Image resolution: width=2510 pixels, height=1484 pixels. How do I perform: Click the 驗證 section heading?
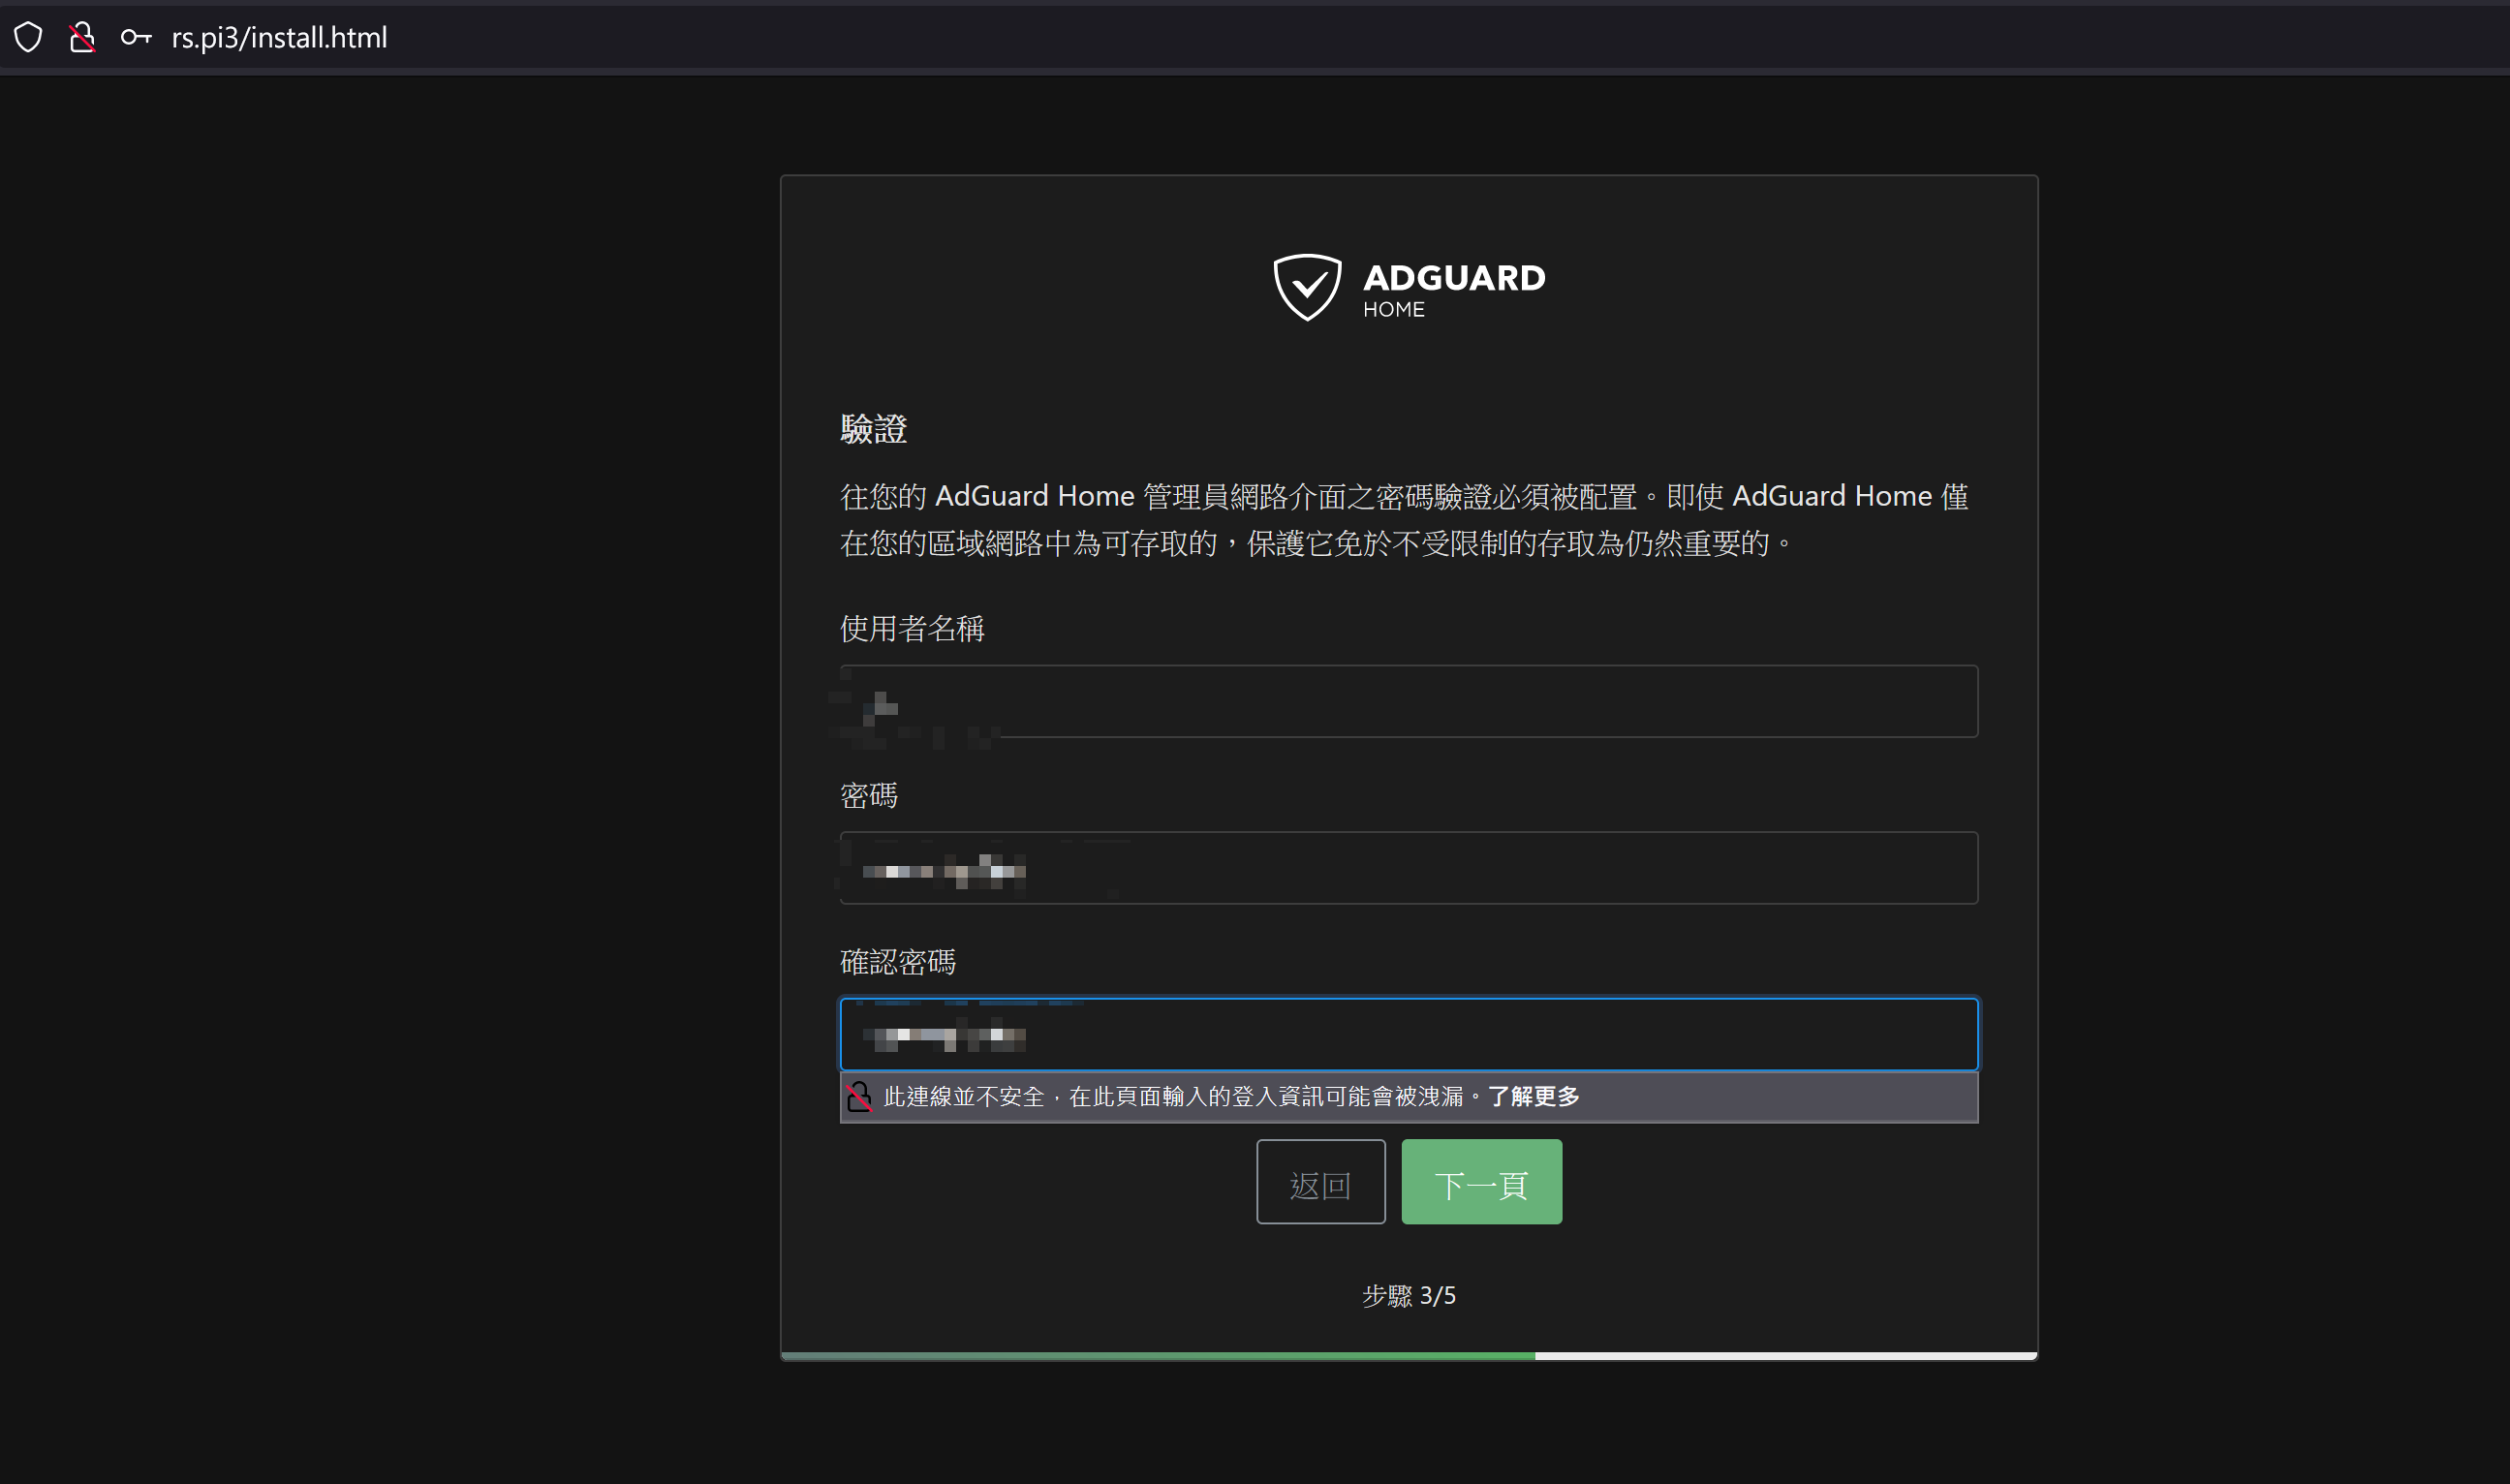pyautogui.click(x=873, y=430)
